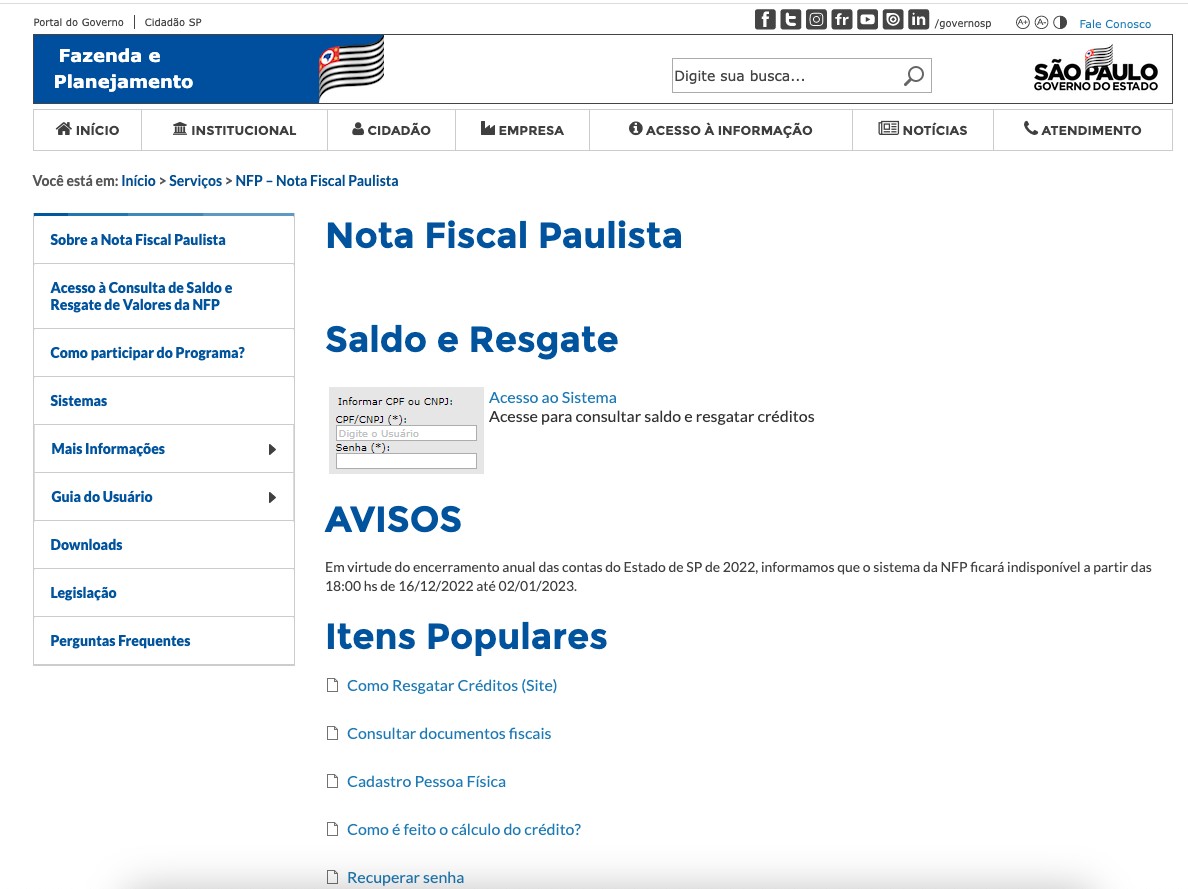The image size is (1188, 889).
Task: Open the LinkedIn icon
Action: (918, 19)
